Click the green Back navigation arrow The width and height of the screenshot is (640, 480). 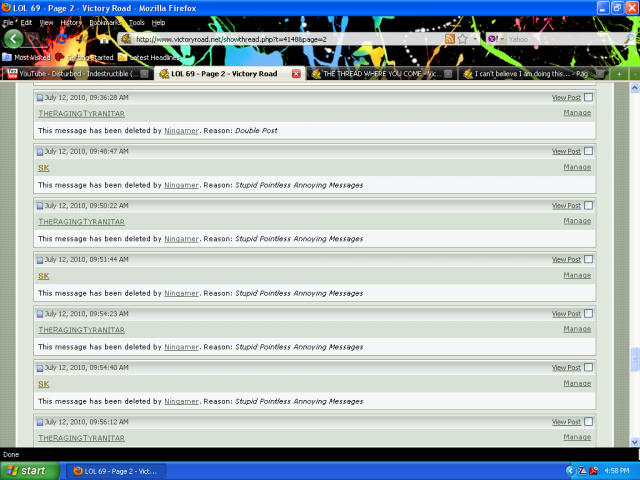coord(13,38)
